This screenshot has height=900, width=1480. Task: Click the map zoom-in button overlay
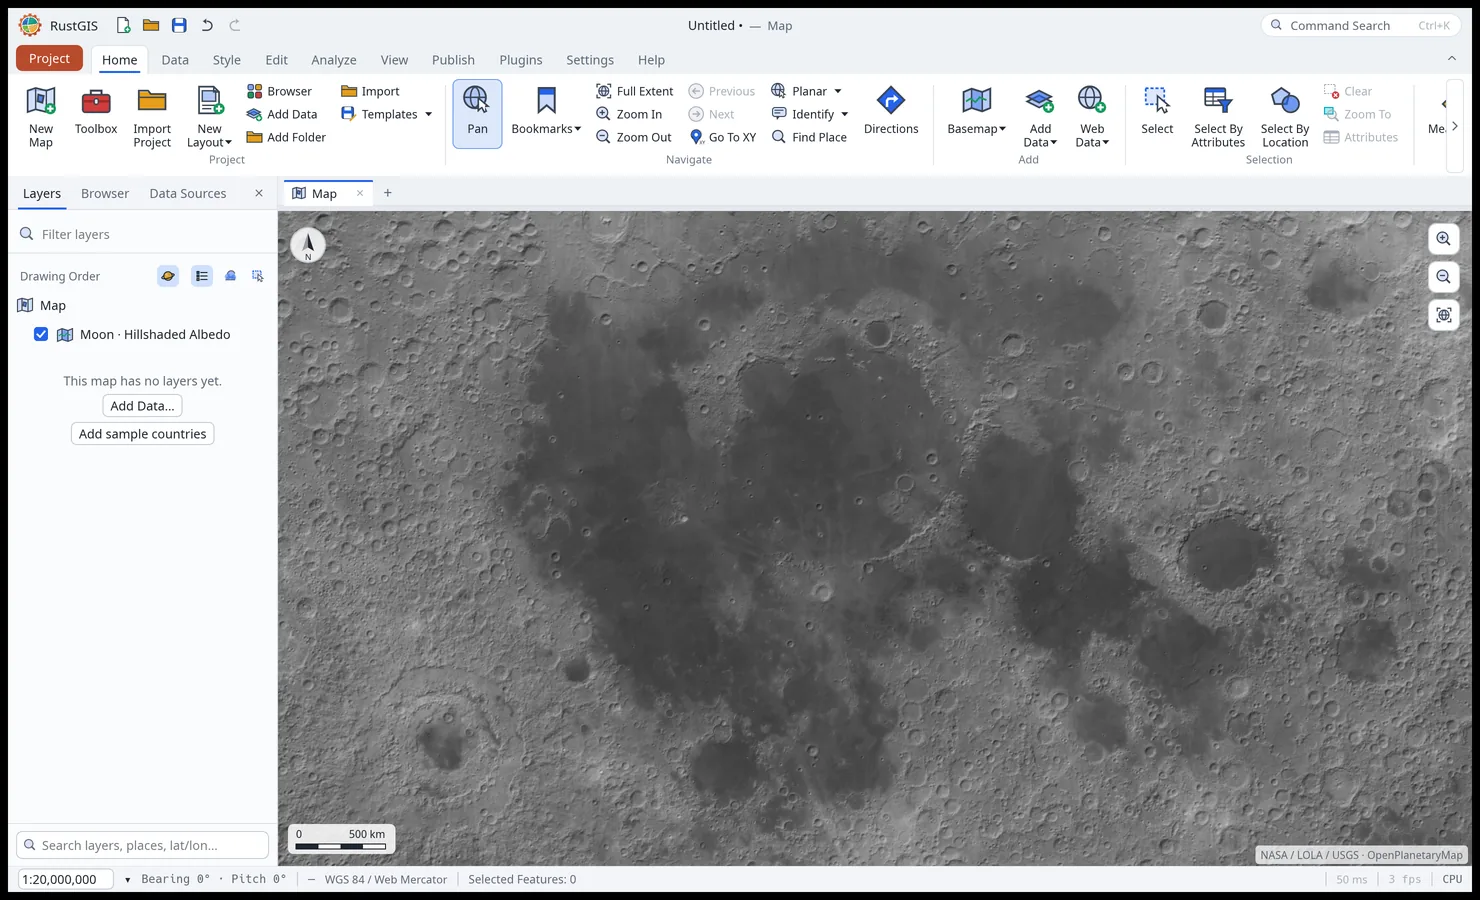pos(1443,239)
